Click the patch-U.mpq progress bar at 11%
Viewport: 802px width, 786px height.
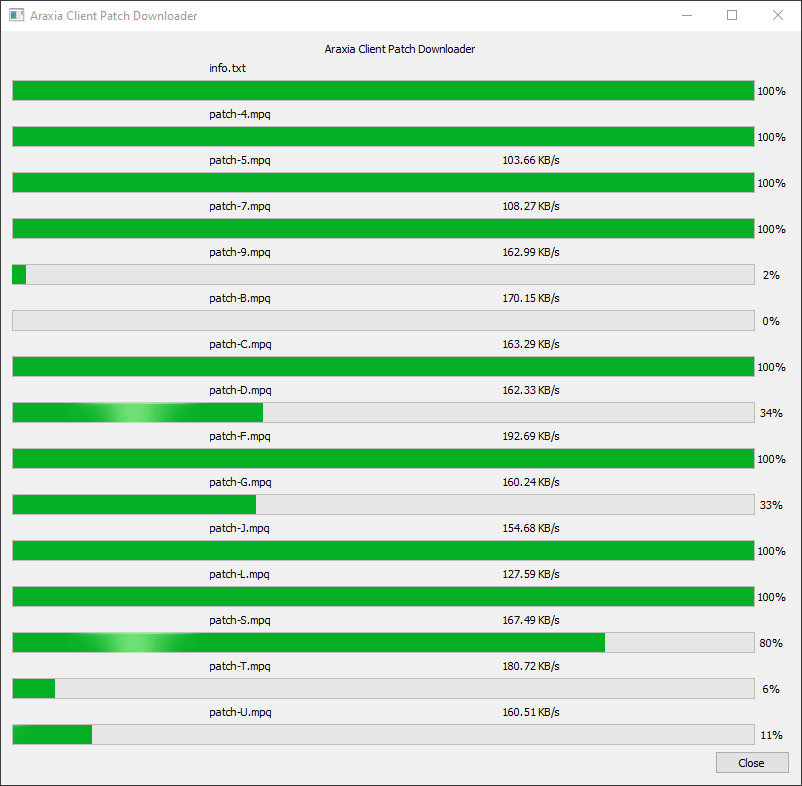coord(383,735)
